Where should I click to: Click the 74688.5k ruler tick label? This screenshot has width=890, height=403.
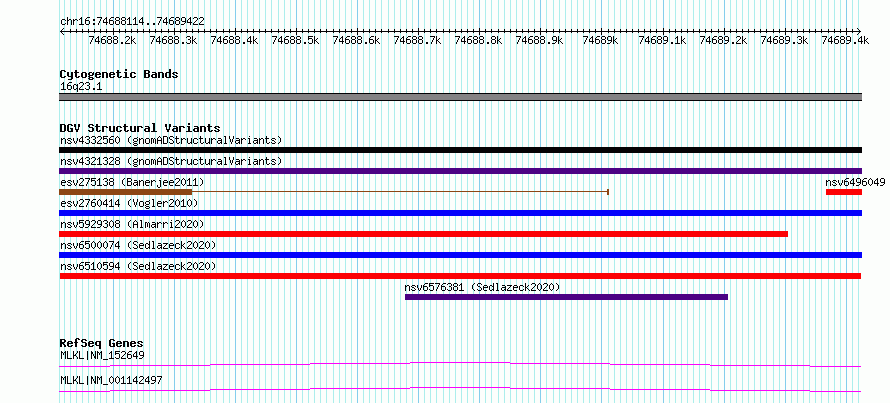tap(296, 40)
